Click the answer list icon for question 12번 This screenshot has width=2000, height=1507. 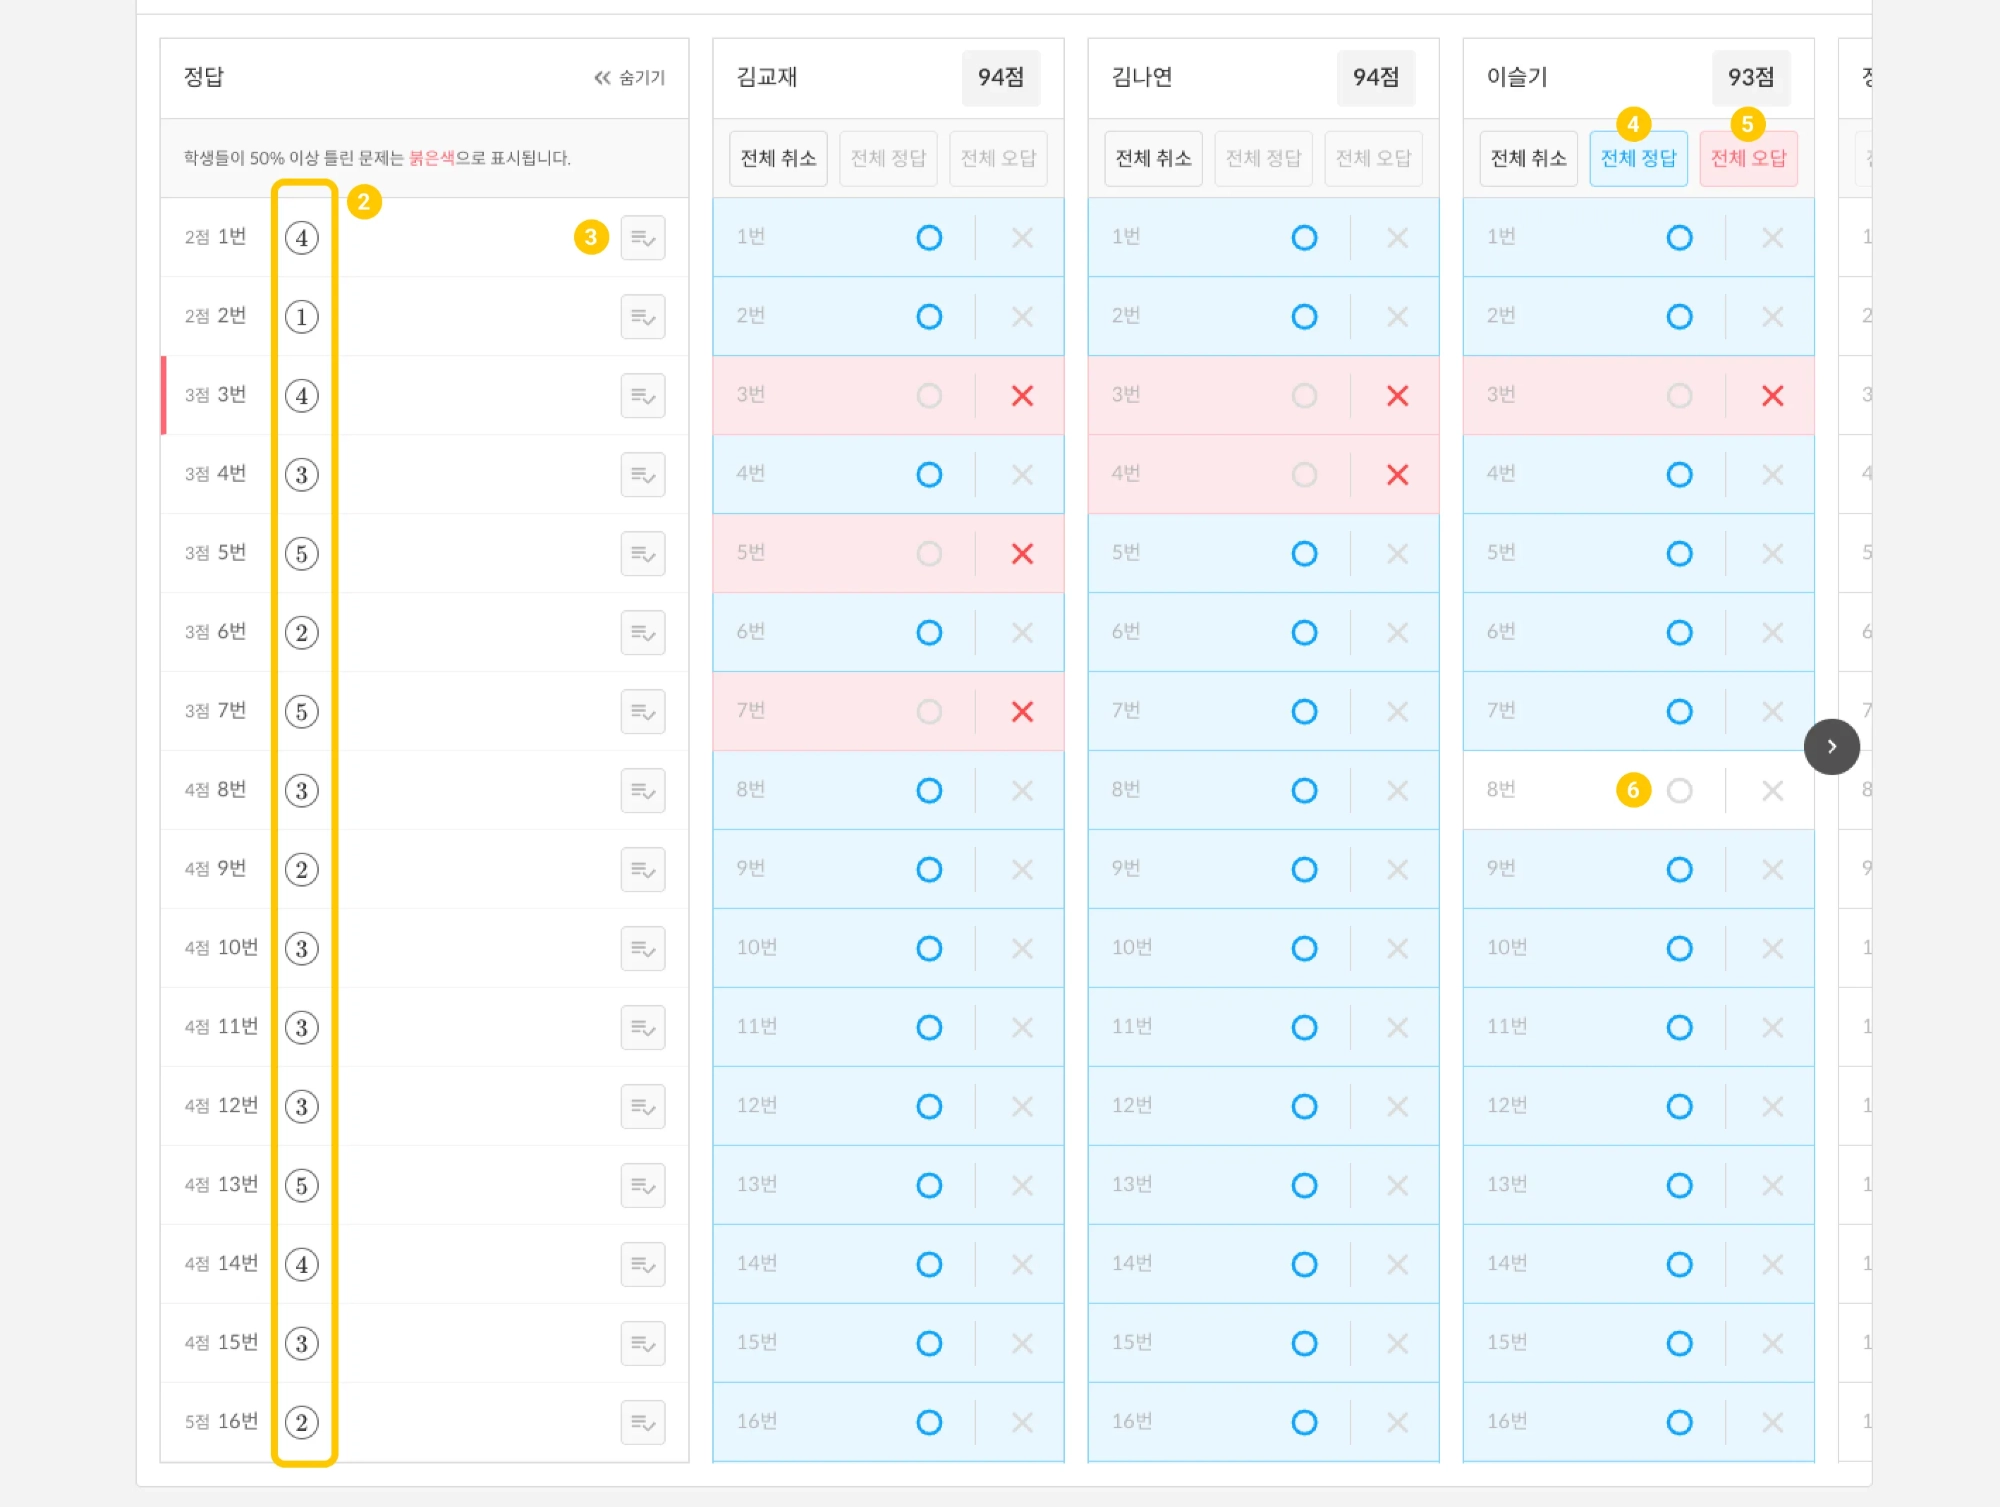[642, 1107]
